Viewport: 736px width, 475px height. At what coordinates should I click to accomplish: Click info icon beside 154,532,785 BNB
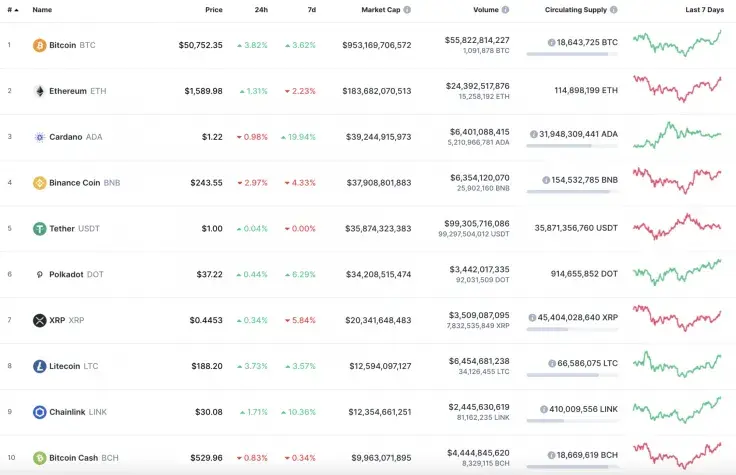click(546, 180)
